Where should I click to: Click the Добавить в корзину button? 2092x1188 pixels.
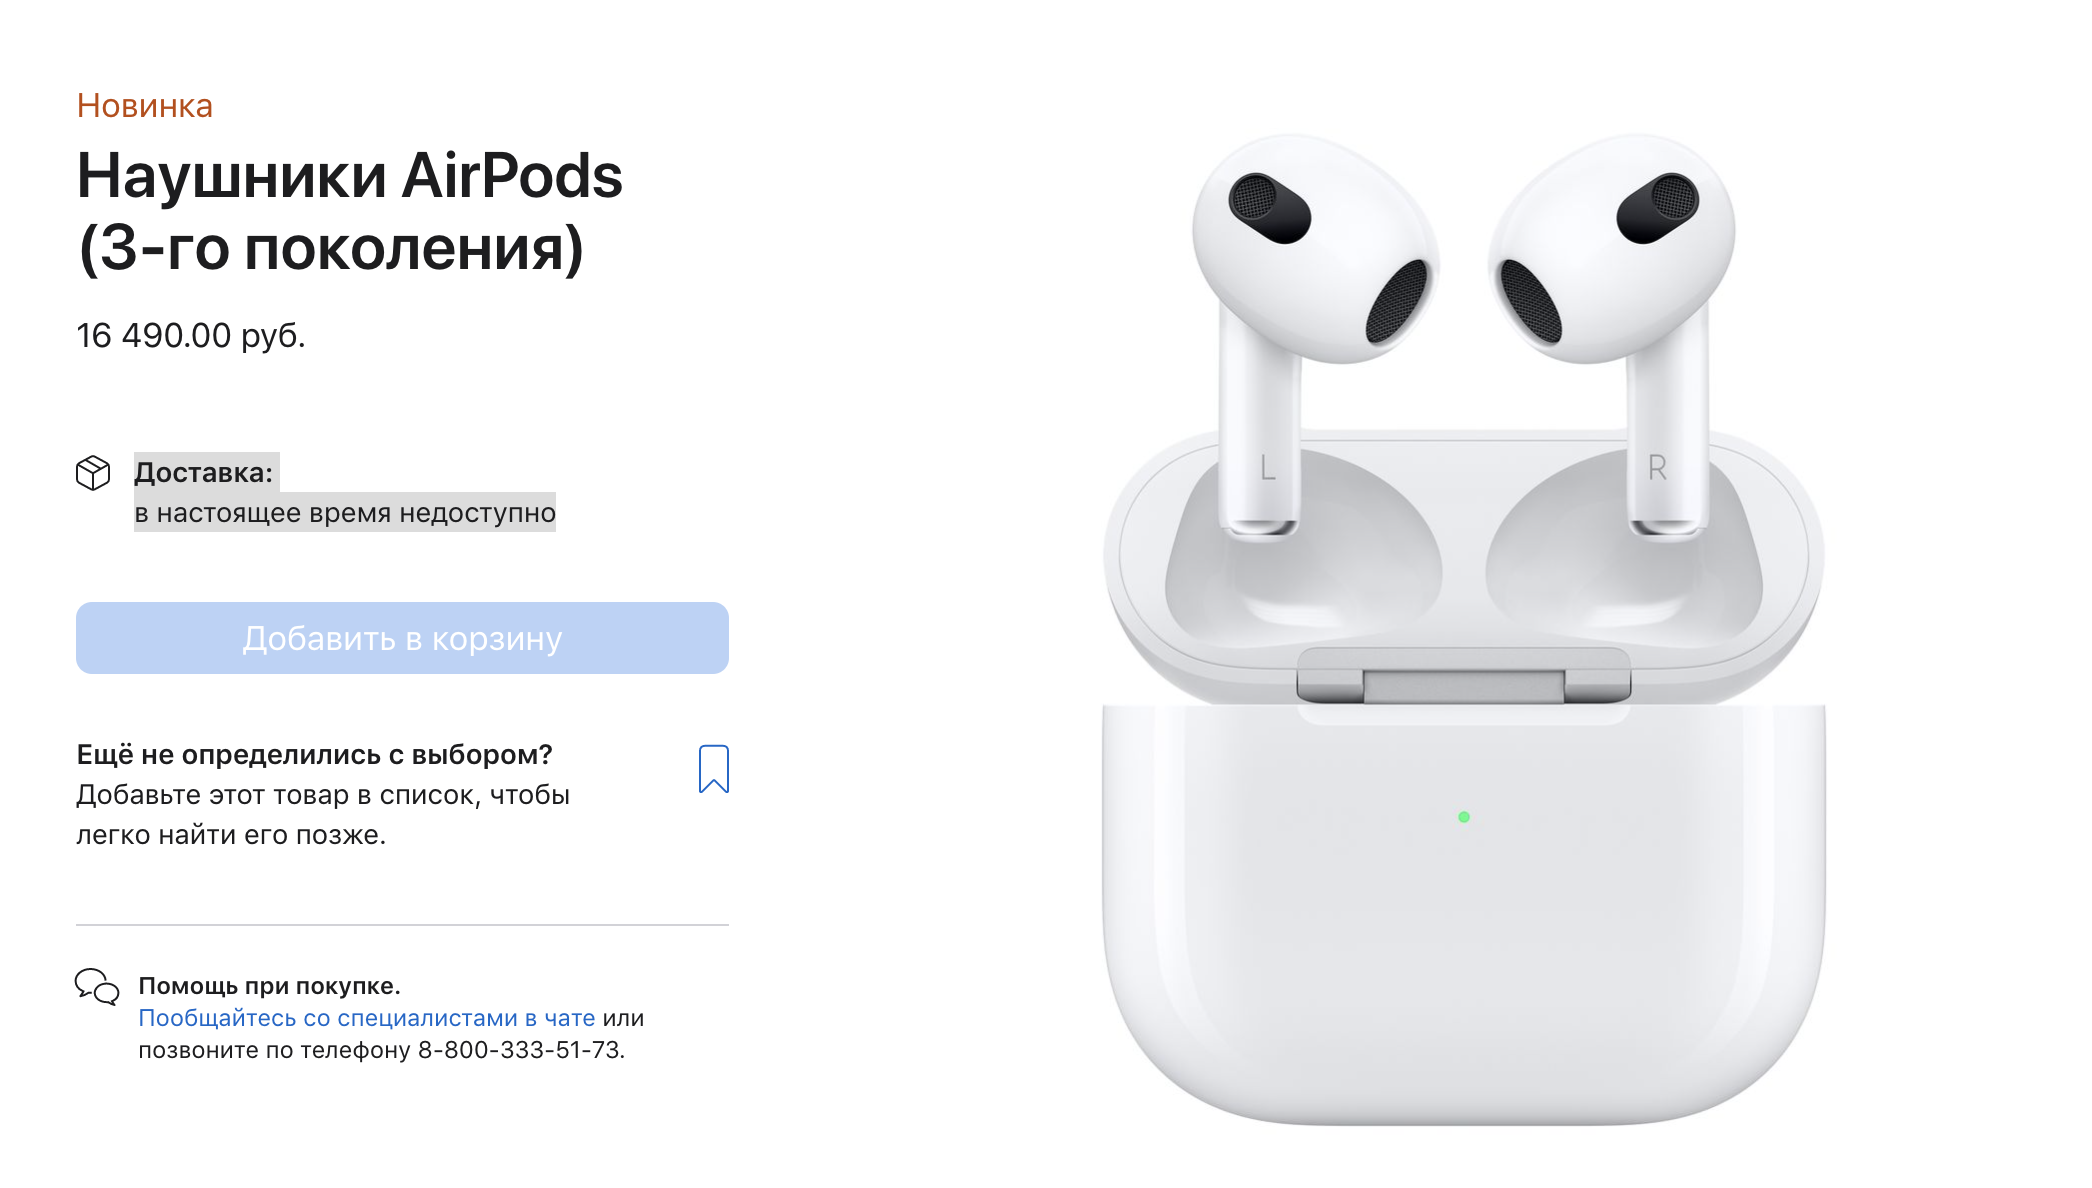(x=402, y=638)
